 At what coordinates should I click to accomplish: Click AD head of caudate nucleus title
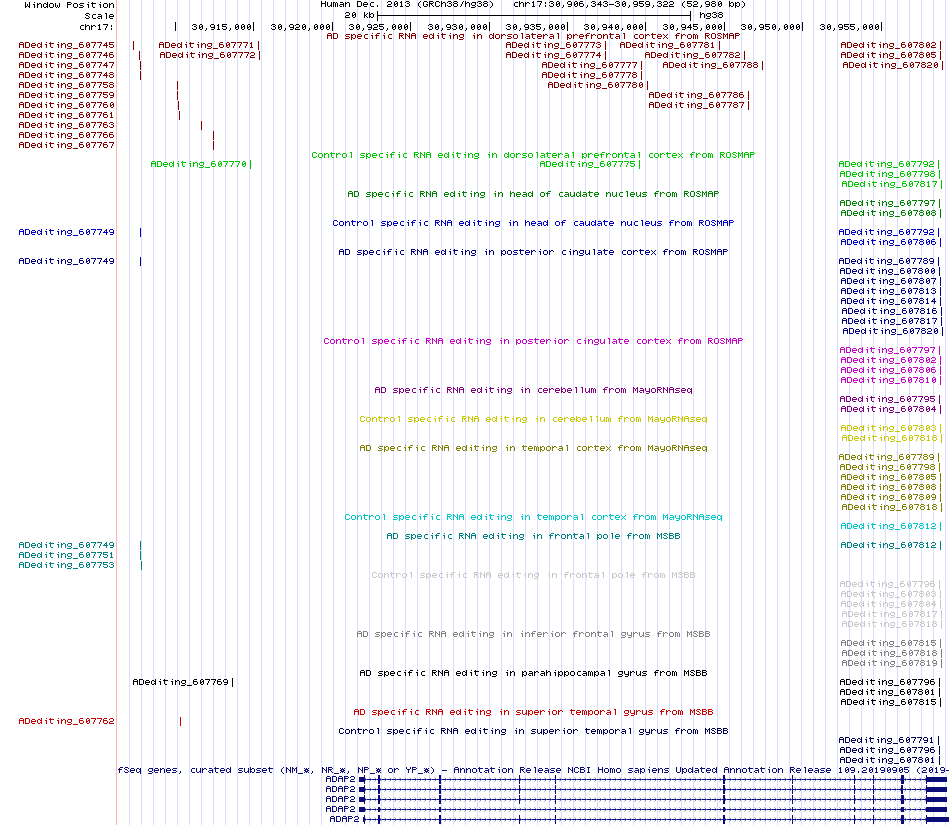click(533, 194)
